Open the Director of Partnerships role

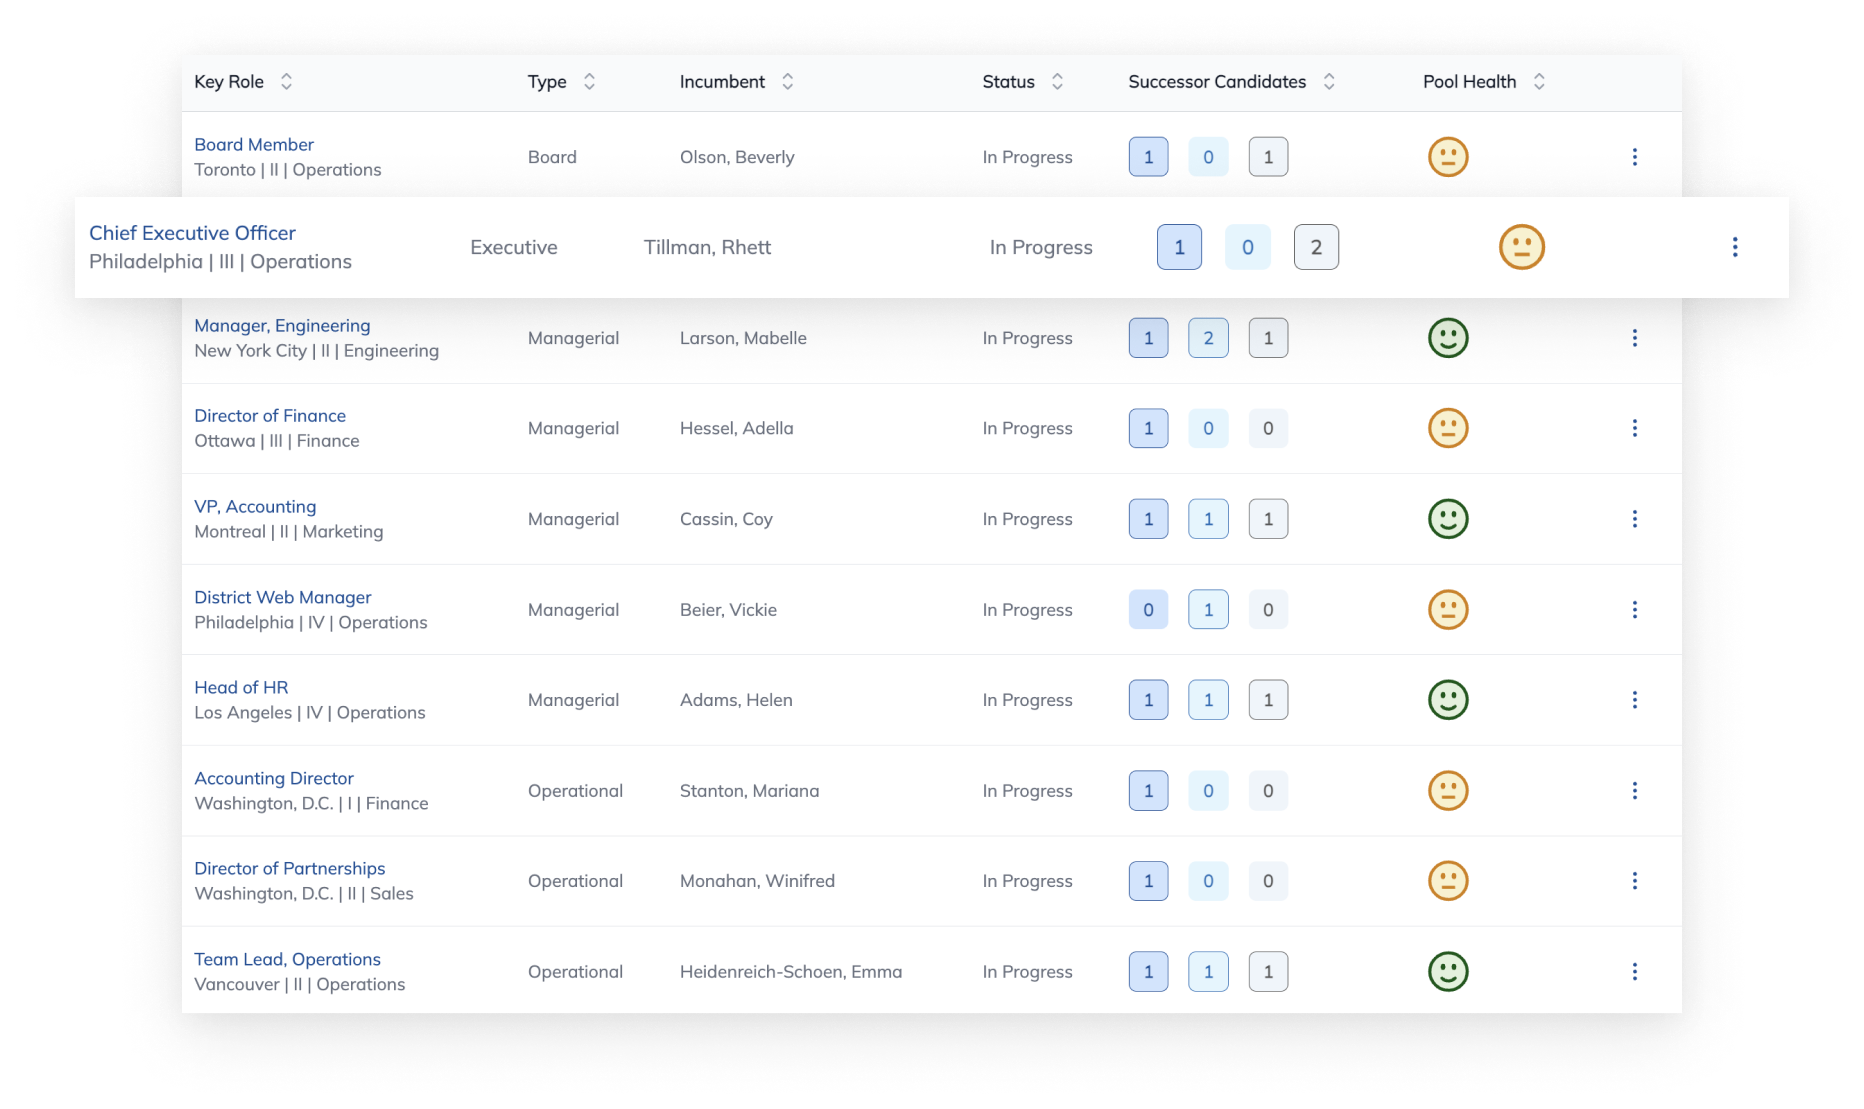pyautogui.click(x=290, y=868)
